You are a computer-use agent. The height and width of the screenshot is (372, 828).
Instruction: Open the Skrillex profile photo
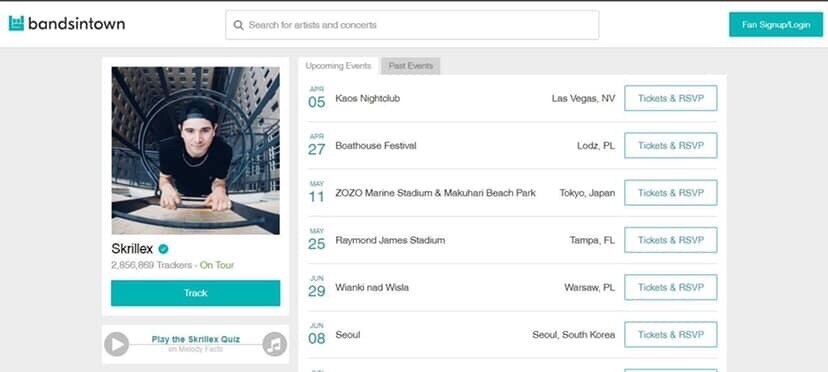click(x=195, y=151)
